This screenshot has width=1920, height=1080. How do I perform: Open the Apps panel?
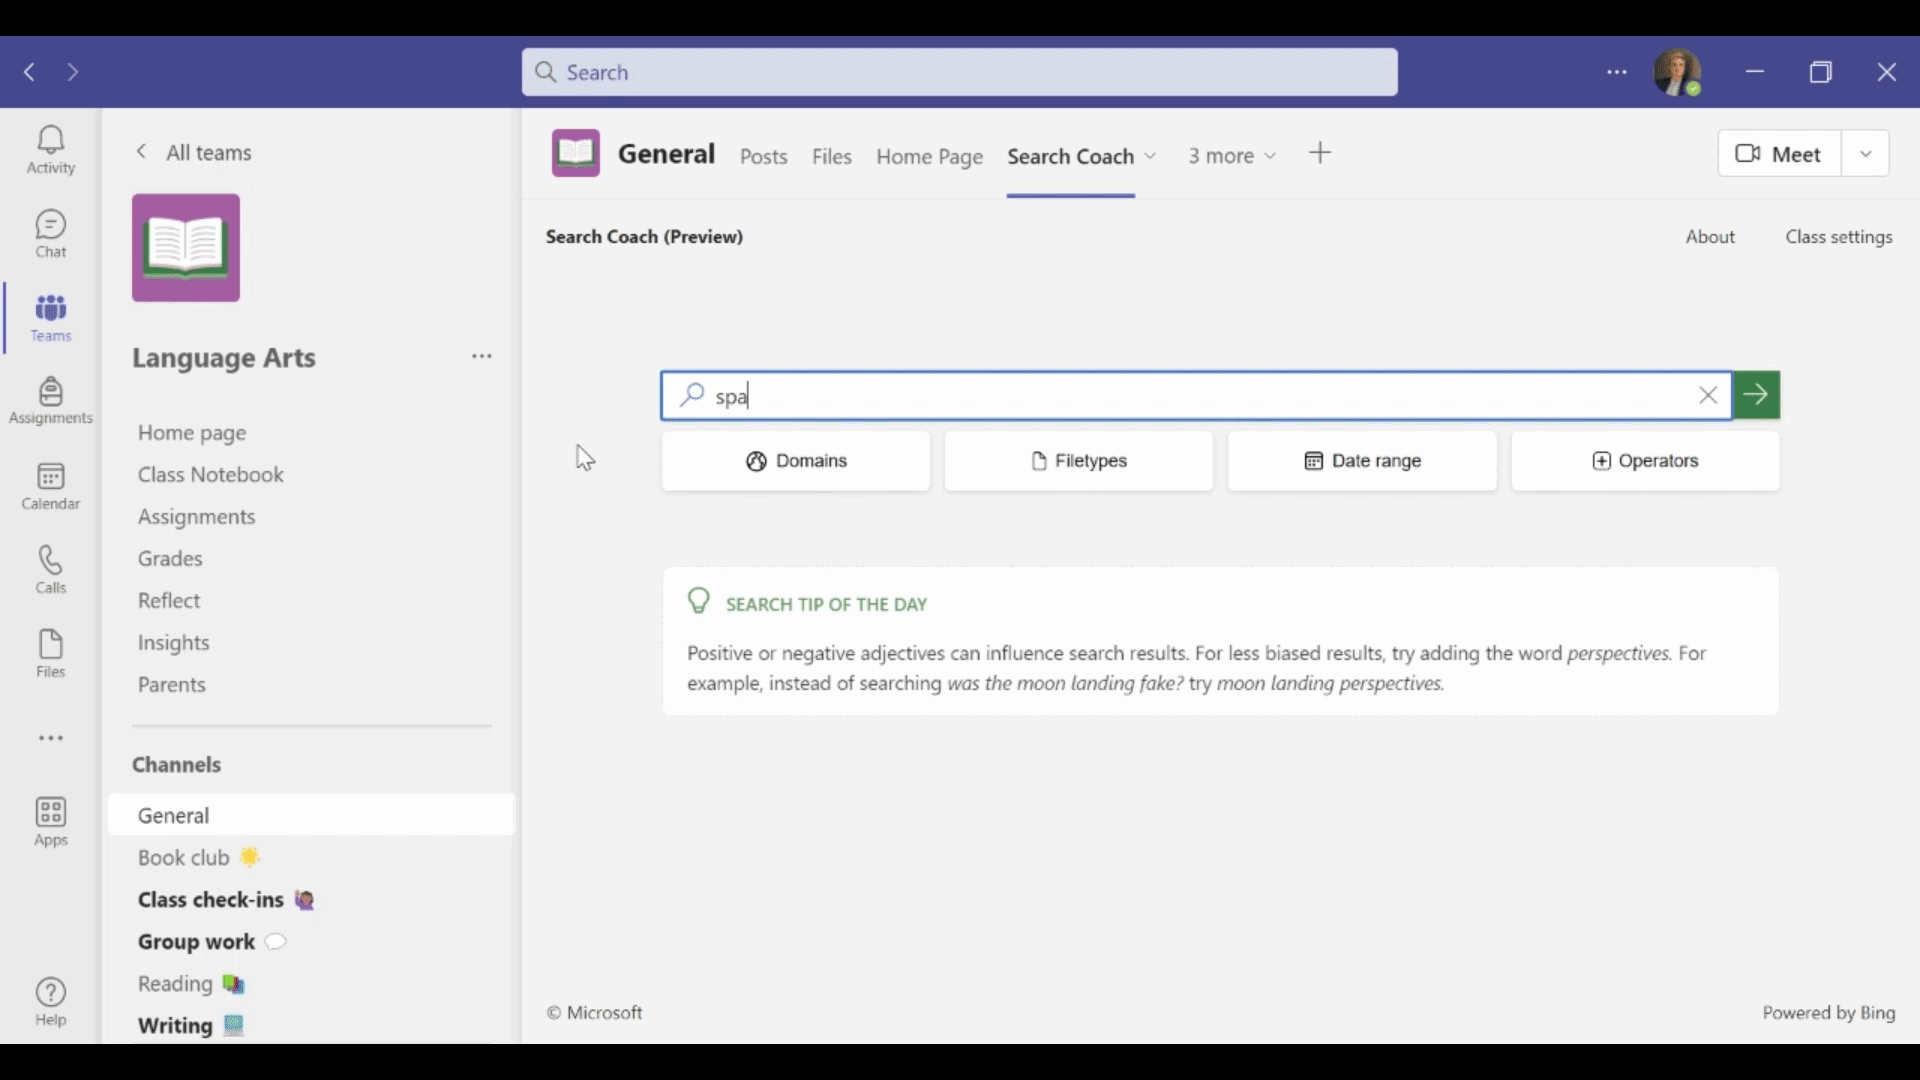pyautogui.click(x=50, y=821)
